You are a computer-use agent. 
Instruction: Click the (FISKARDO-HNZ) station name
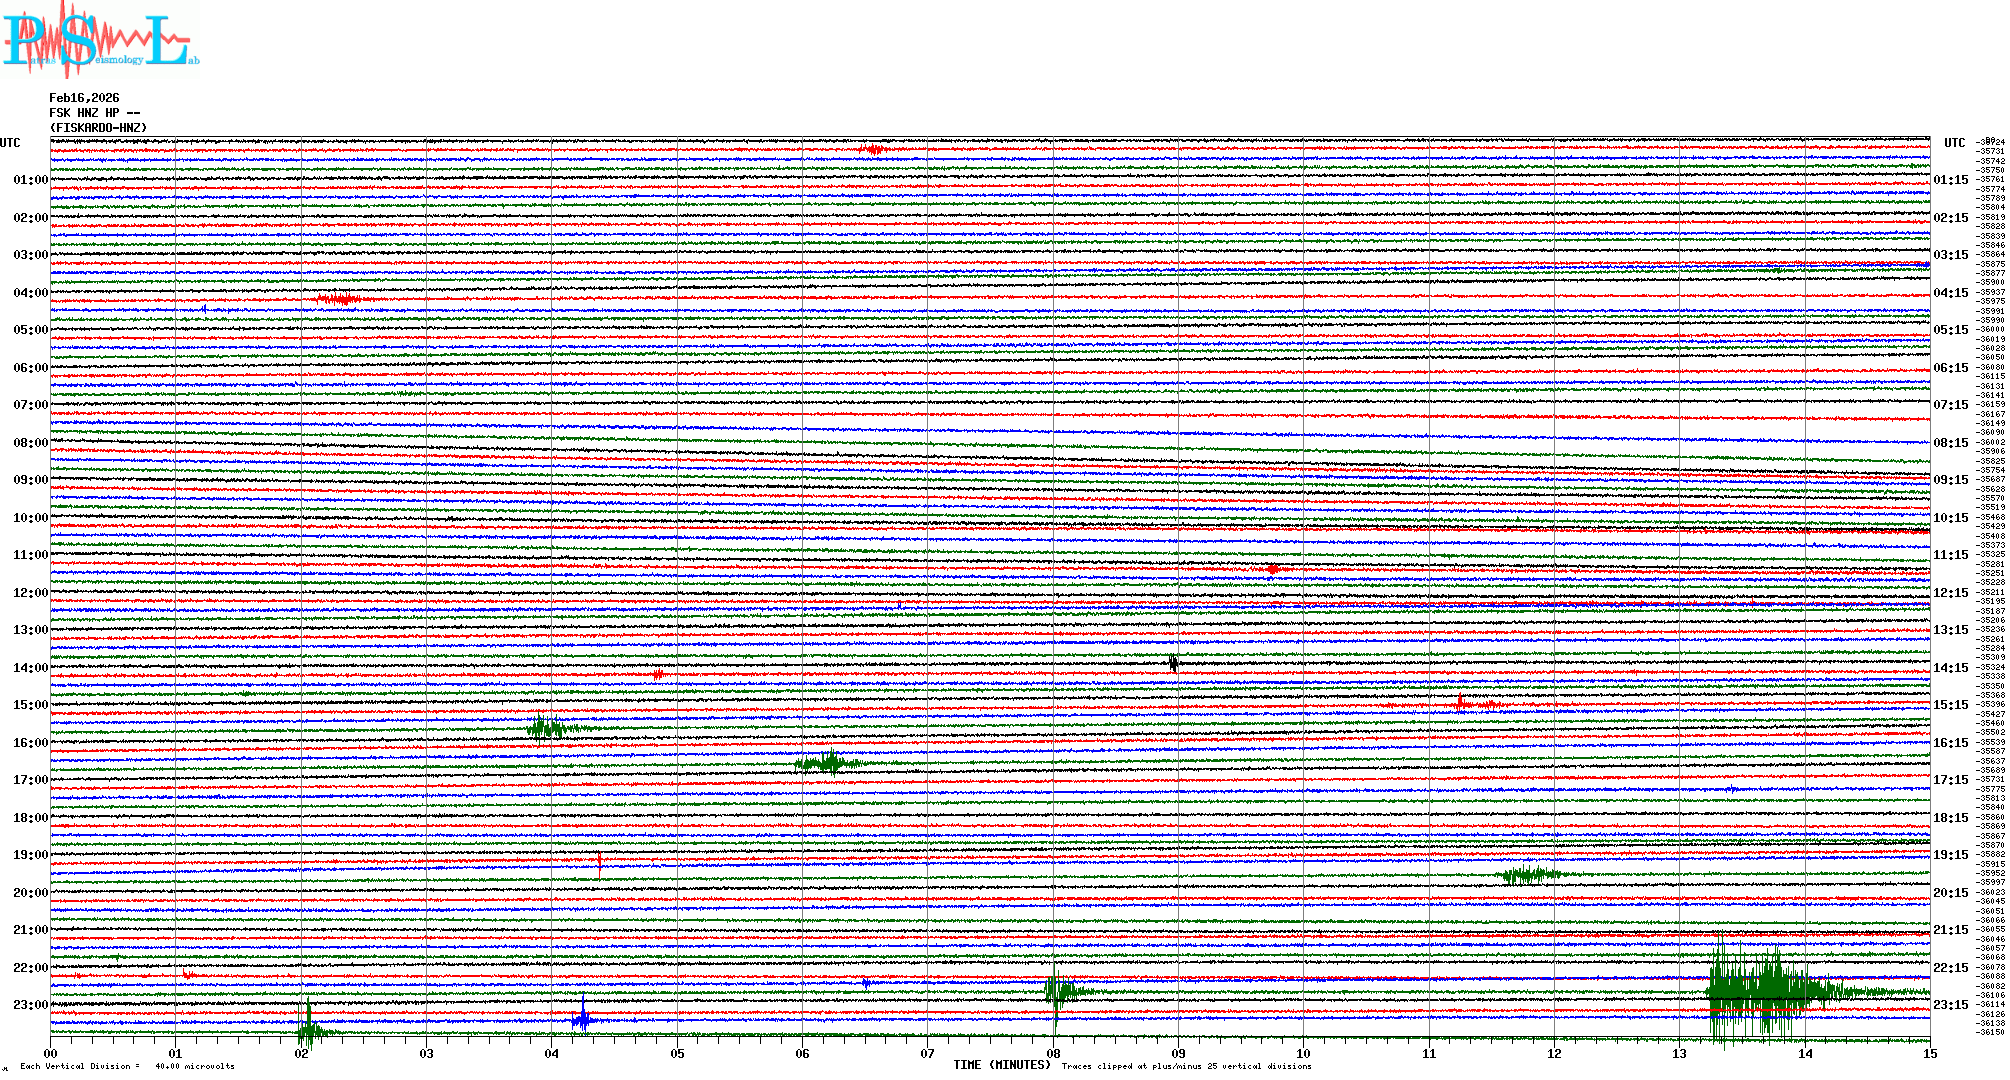click(98, 128)
